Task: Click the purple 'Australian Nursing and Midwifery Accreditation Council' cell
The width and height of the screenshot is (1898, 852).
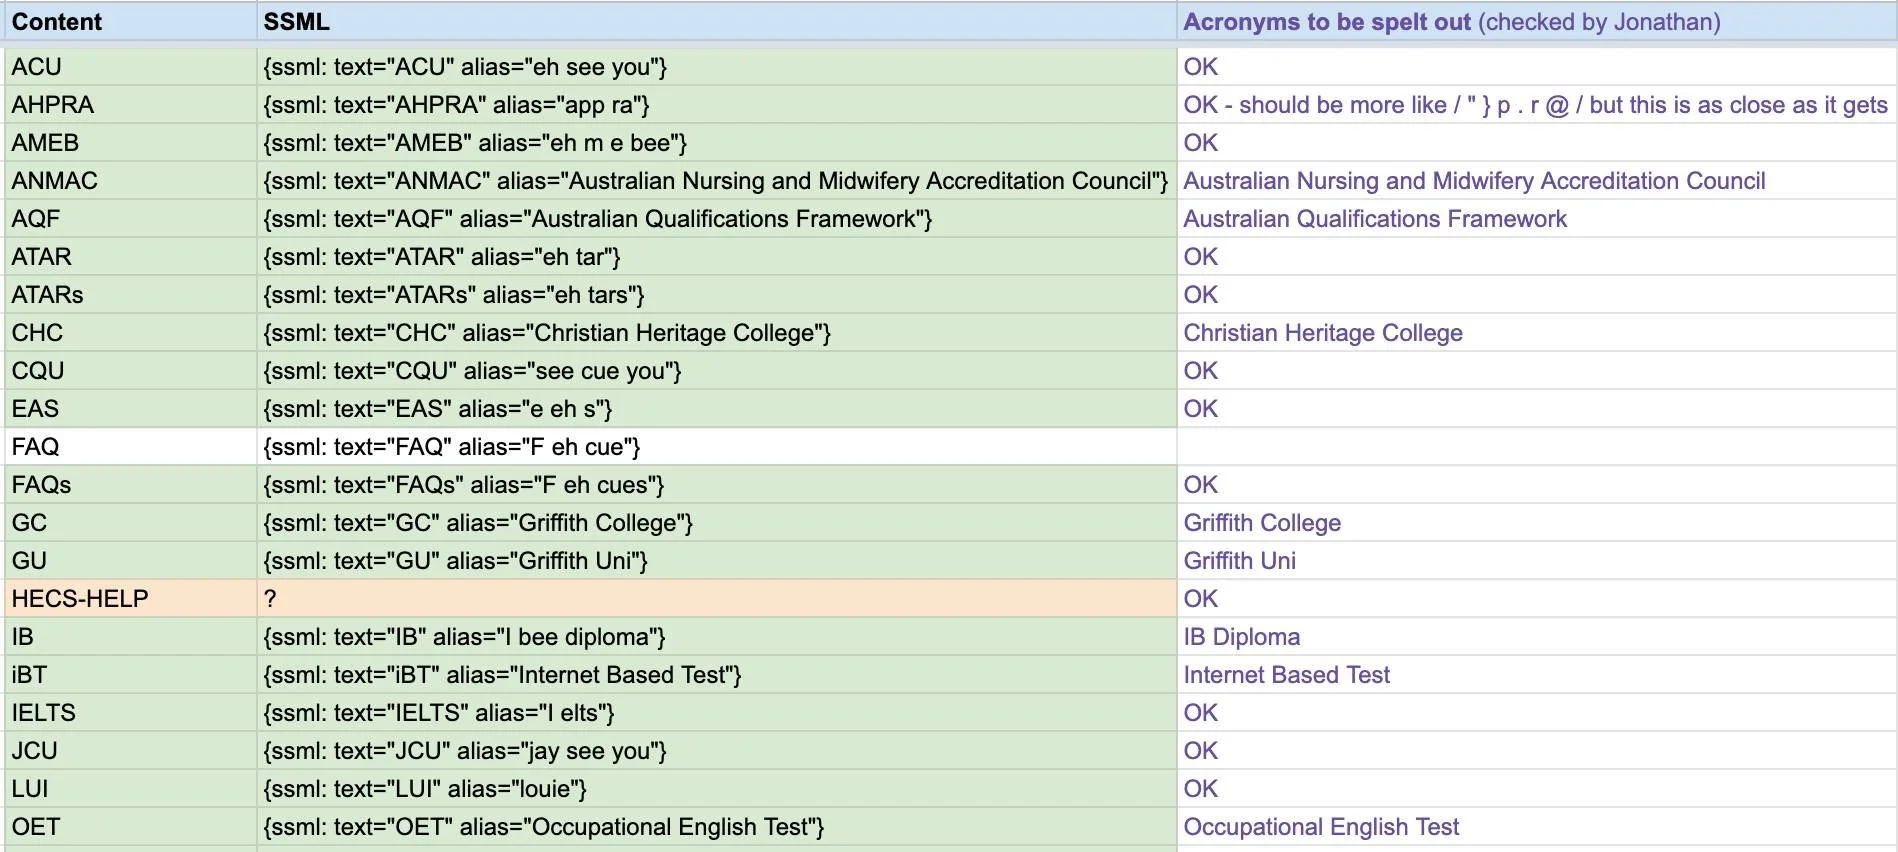Action: coord(1536,181)
